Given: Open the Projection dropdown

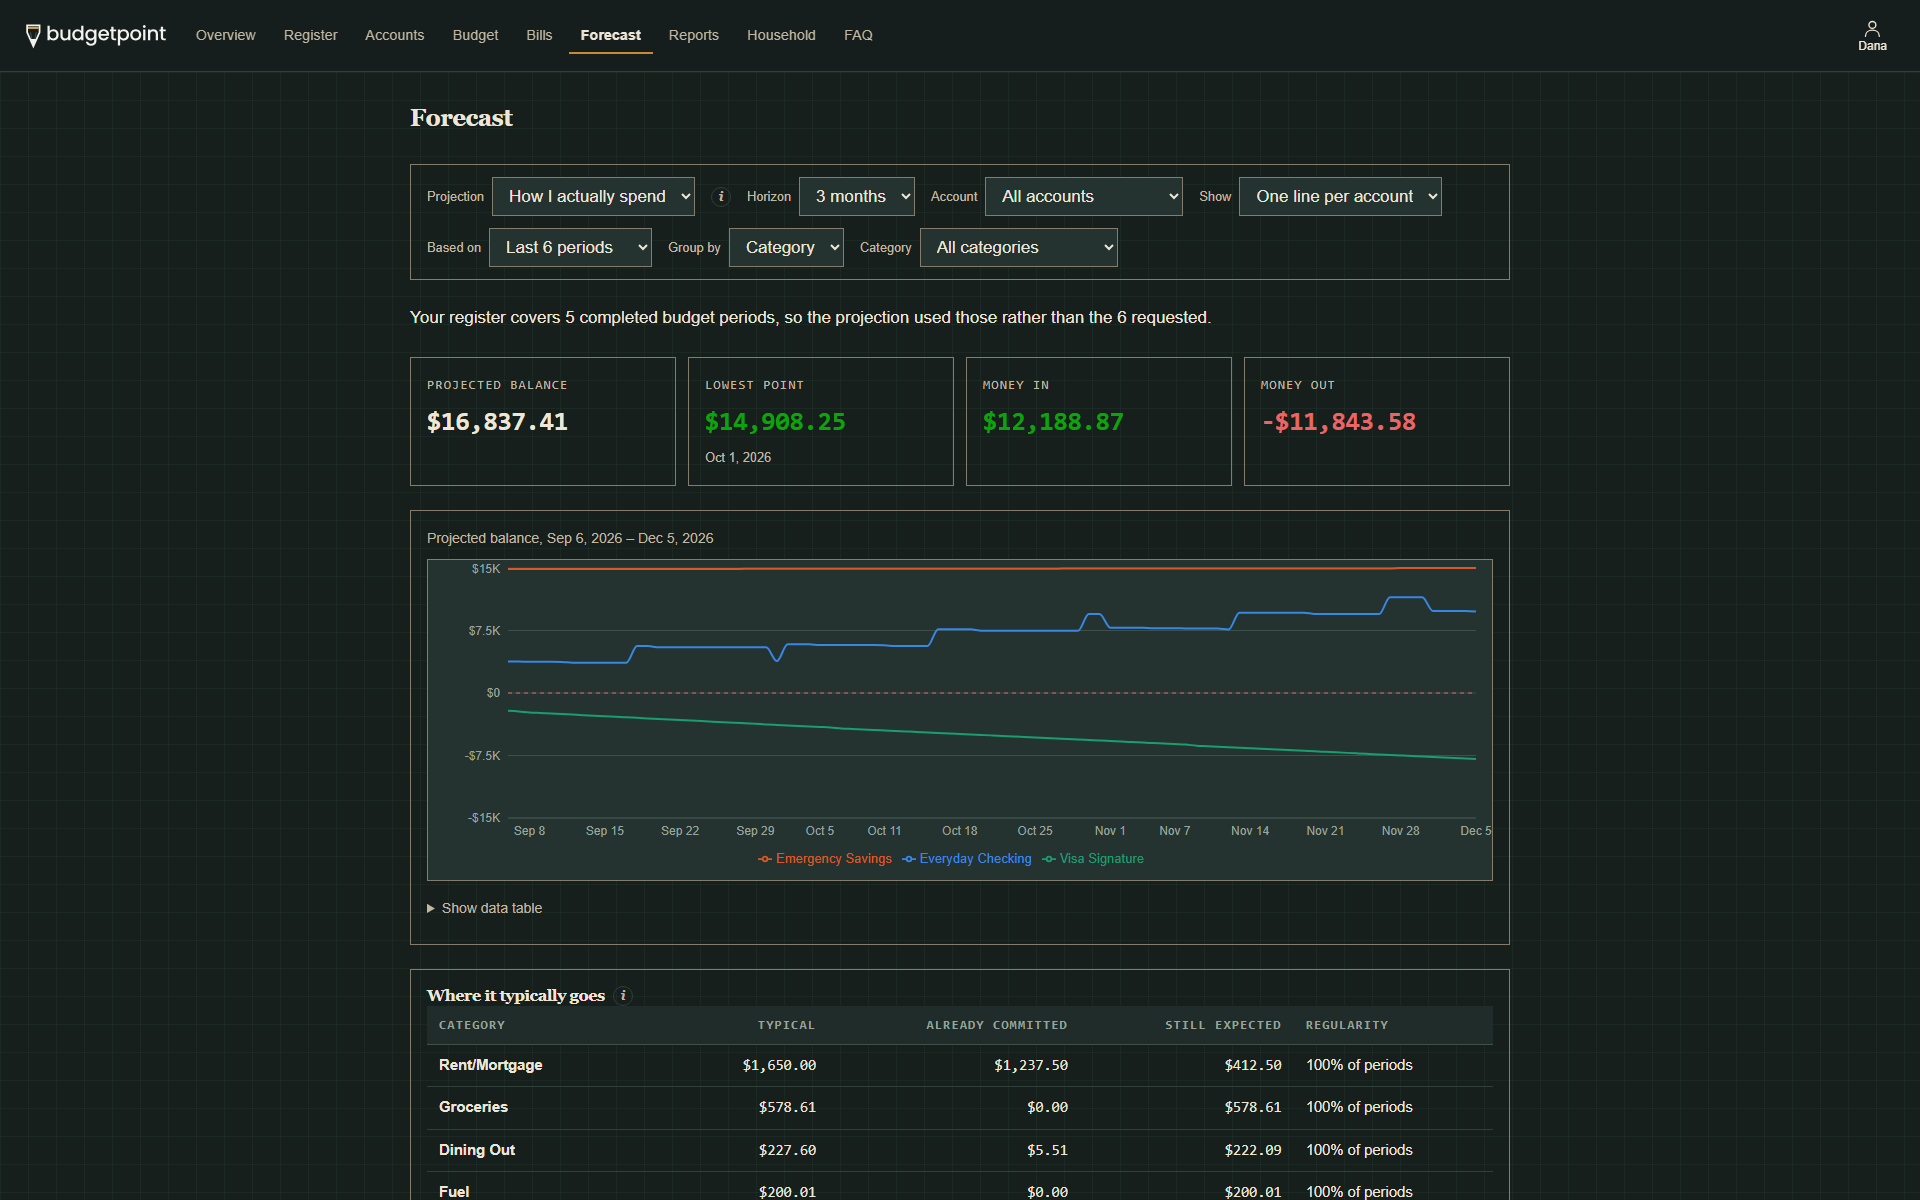Looking at the screenshot, I should (593, 197).
